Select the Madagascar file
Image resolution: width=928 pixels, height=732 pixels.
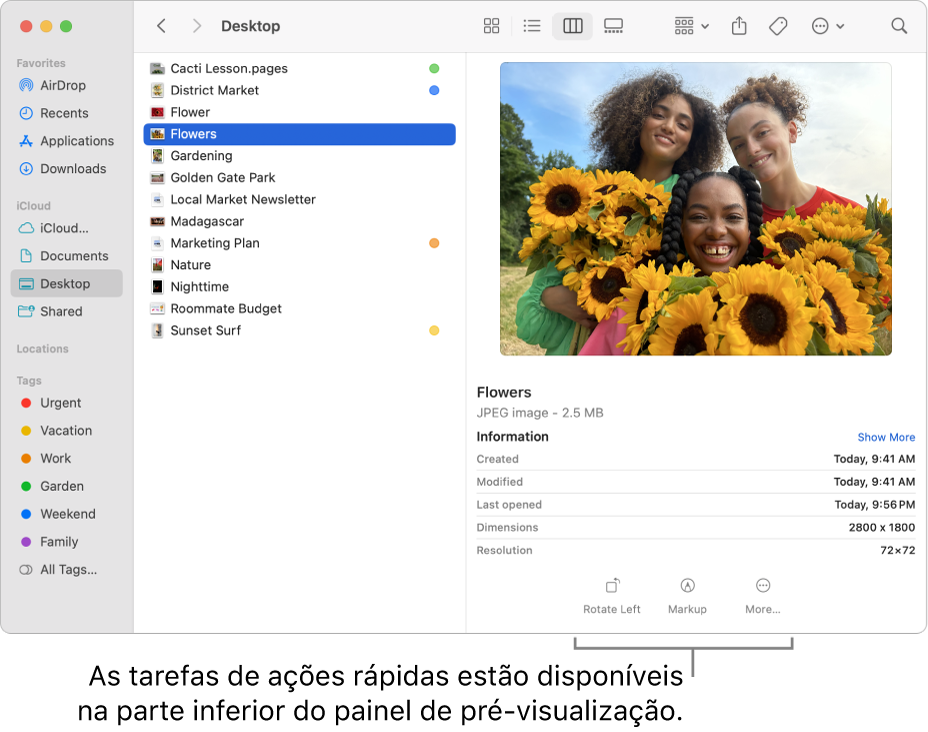point(299,222)
